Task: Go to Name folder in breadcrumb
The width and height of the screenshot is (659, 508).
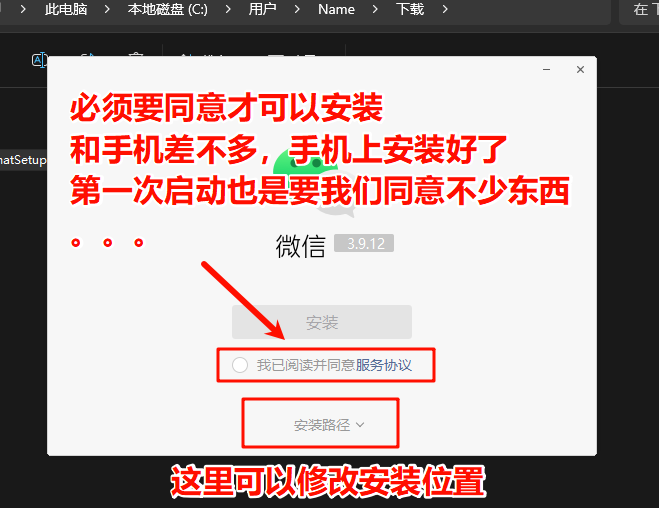Action: point(336,9)
